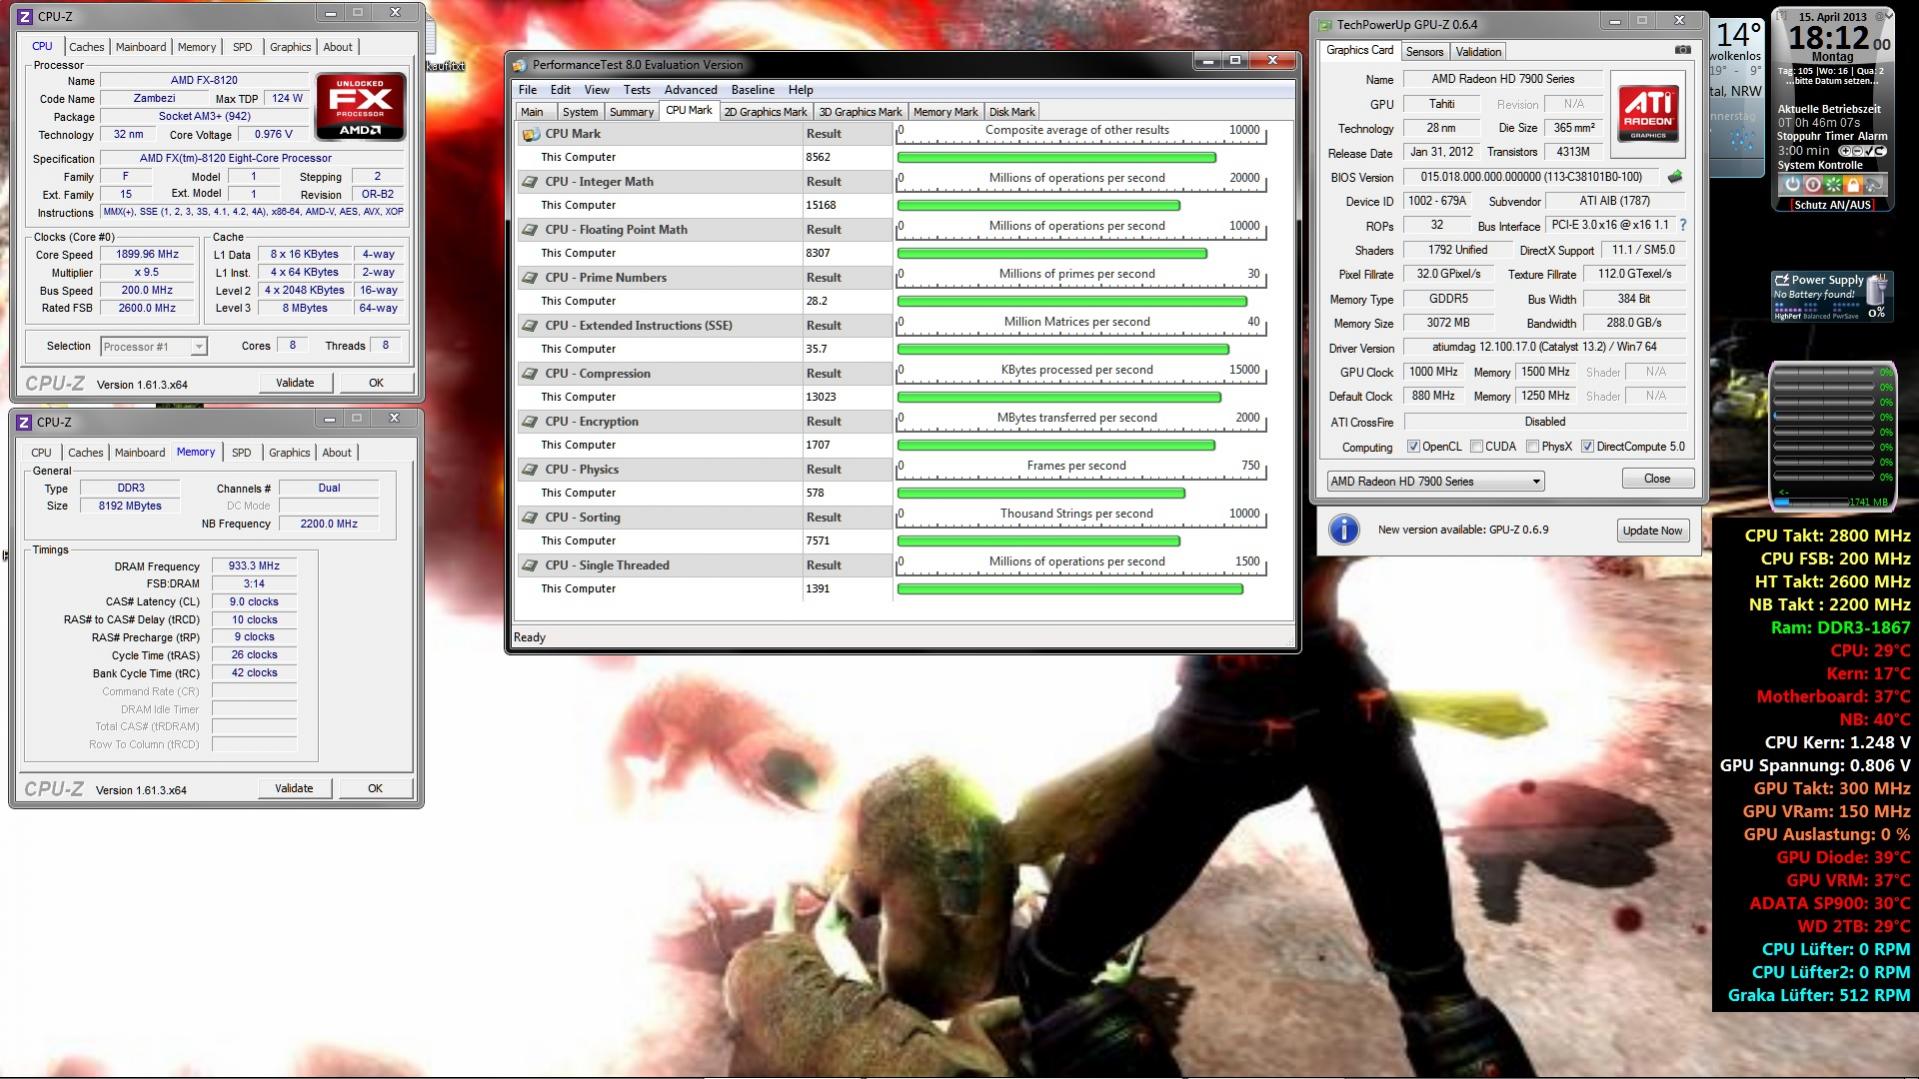Click the icon beside CPU - Single Threaded
The width and height of the screenshot is (1919, 1079).
point(531,565)
